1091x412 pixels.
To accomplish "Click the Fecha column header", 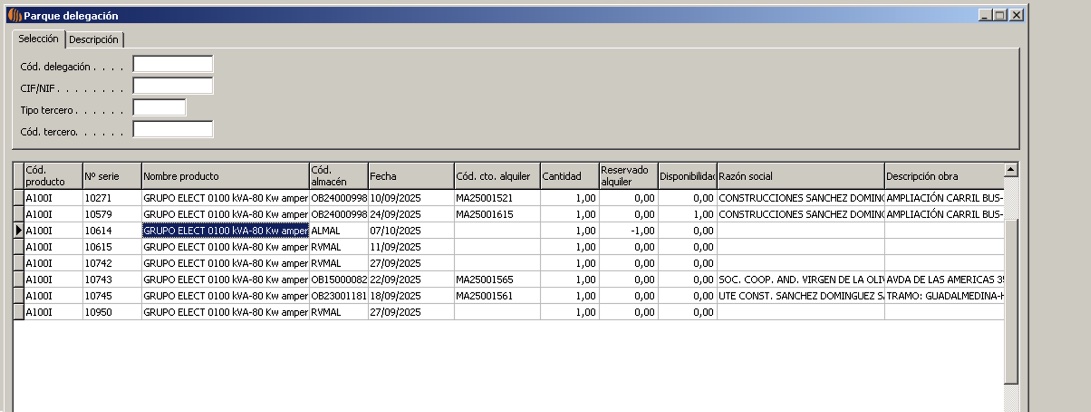I will (x=410, y=175).
